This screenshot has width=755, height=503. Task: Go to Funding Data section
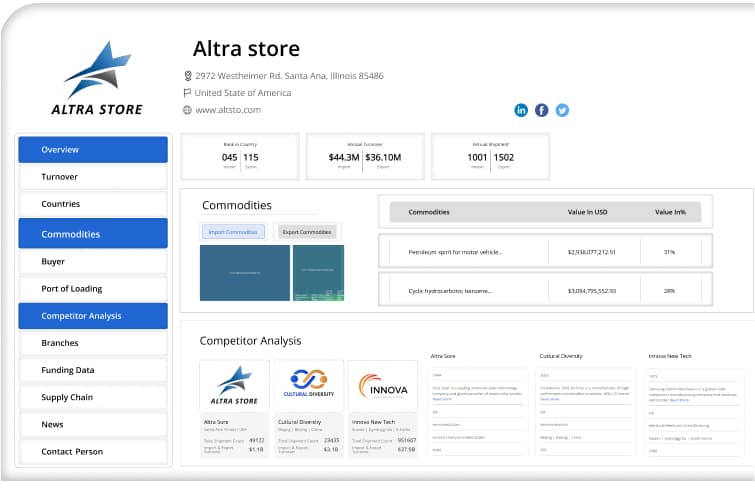93,370
